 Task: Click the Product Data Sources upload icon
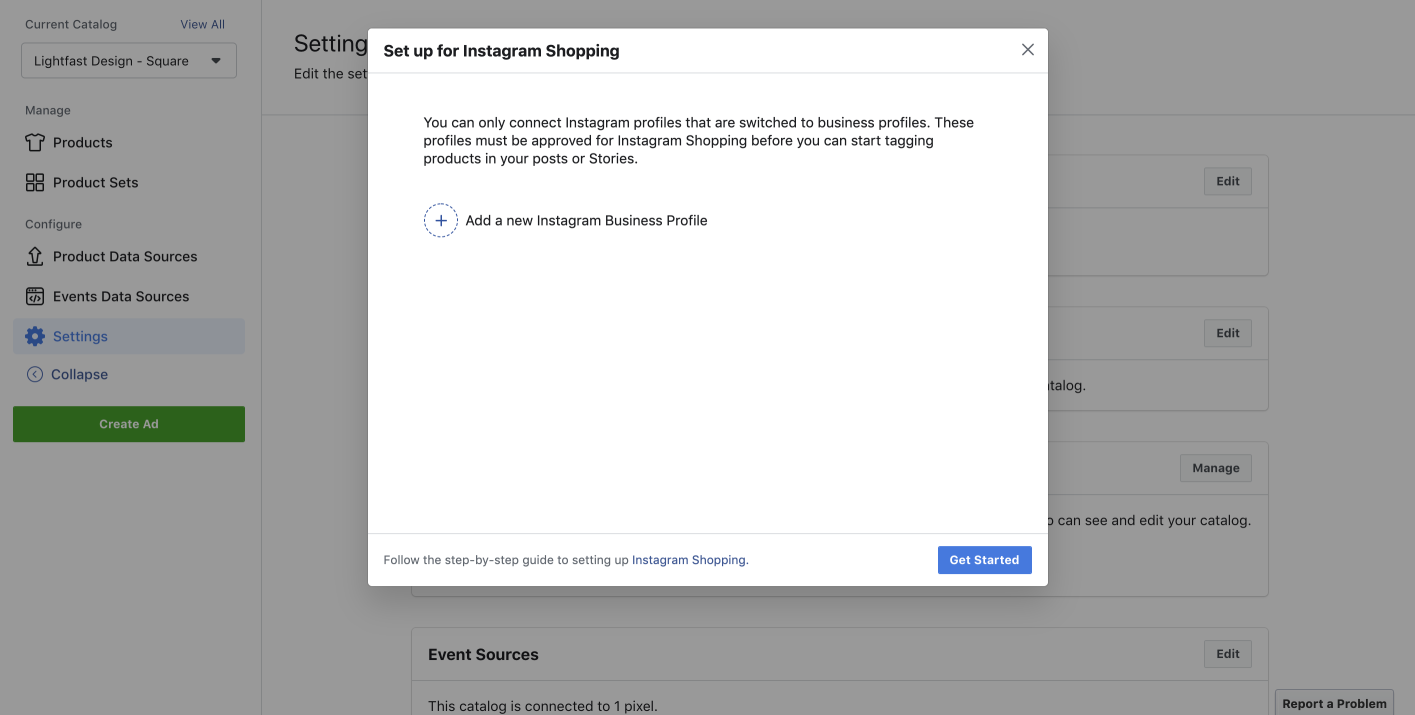[35, 256]
